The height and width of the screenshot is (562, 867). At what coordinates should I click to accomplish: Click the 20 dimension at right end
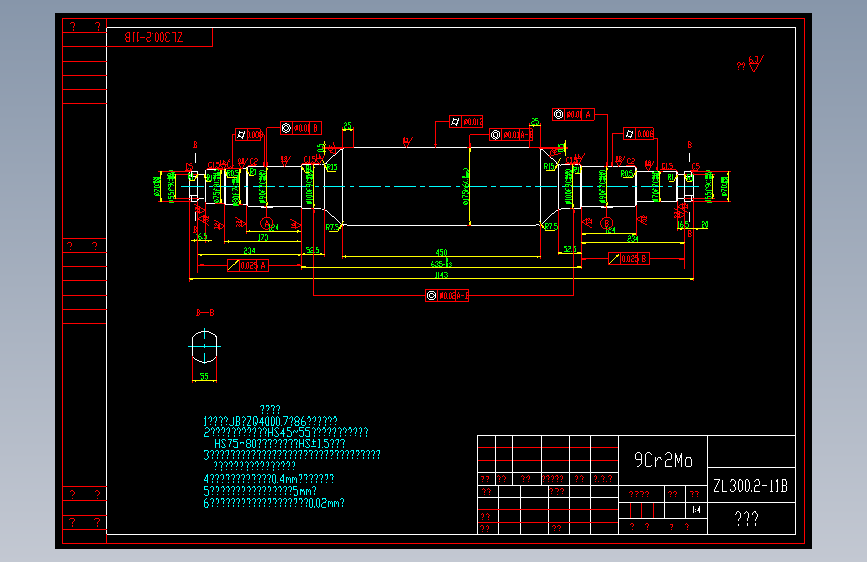pyautogui.click(x=704, y=225)
